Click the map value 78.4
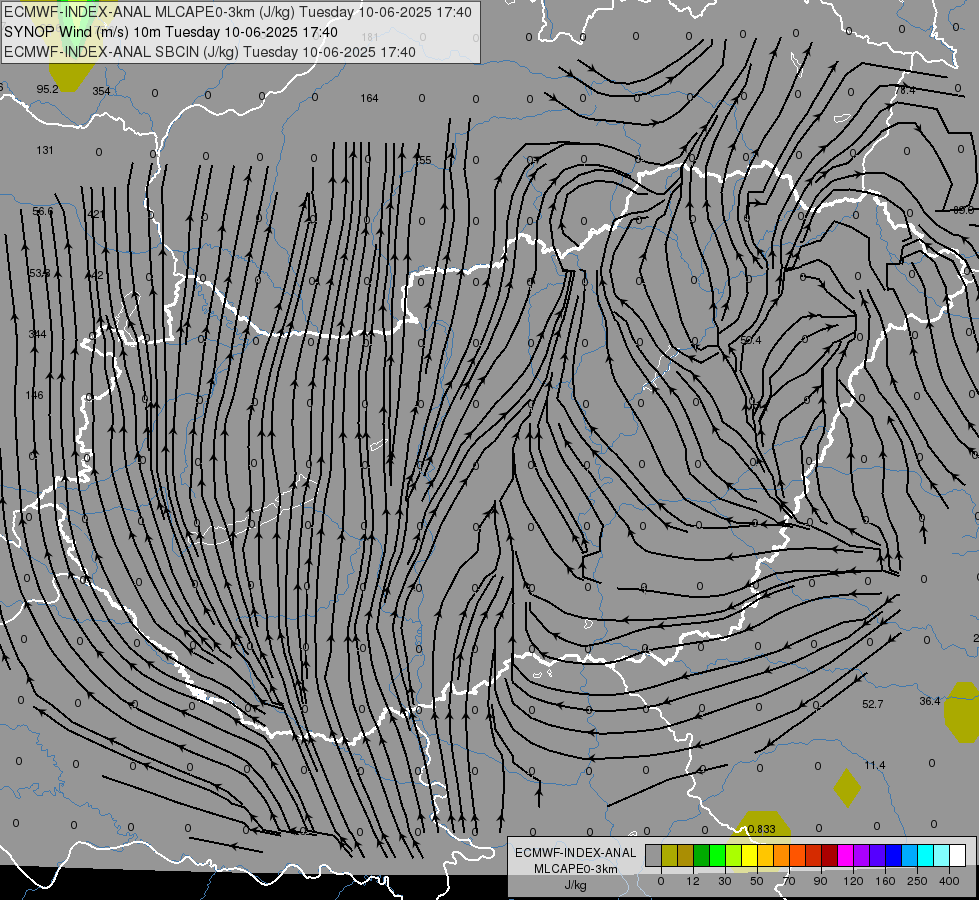The image size is (979, 900). pyautogui.click(x=905, y=91)
